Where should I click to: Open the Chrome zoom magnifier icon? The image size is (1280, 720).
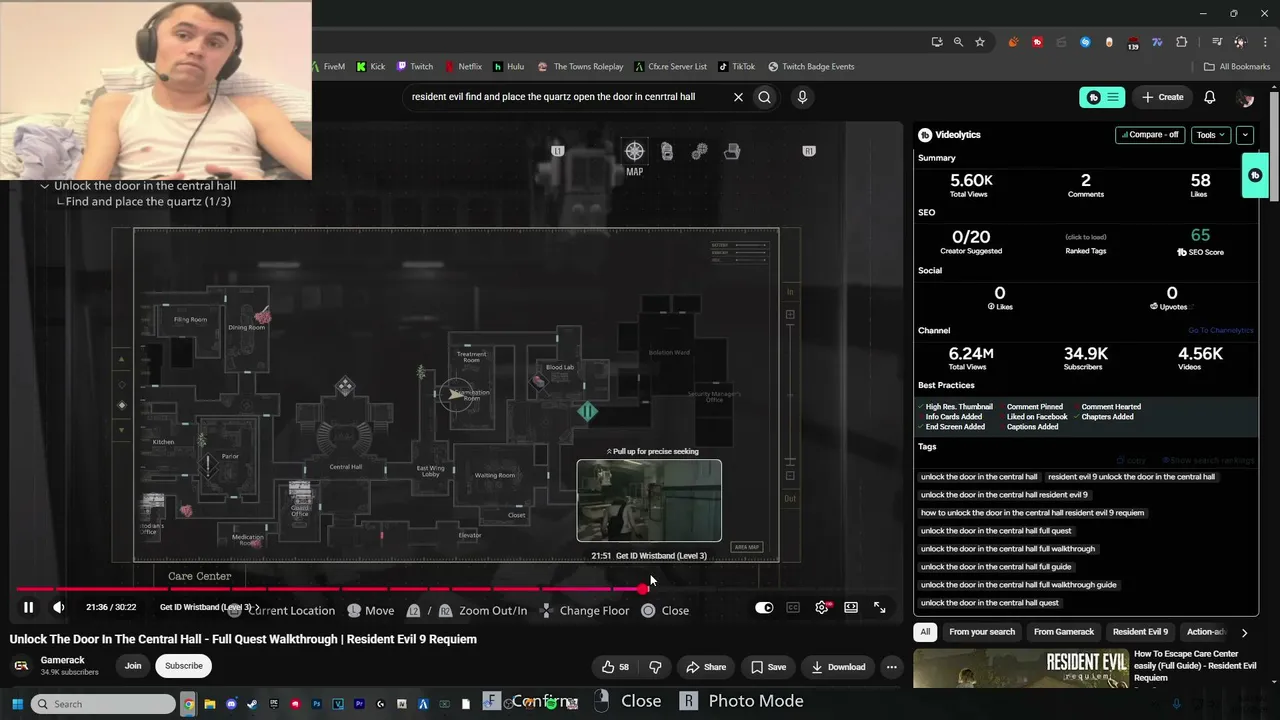[958, 42]
